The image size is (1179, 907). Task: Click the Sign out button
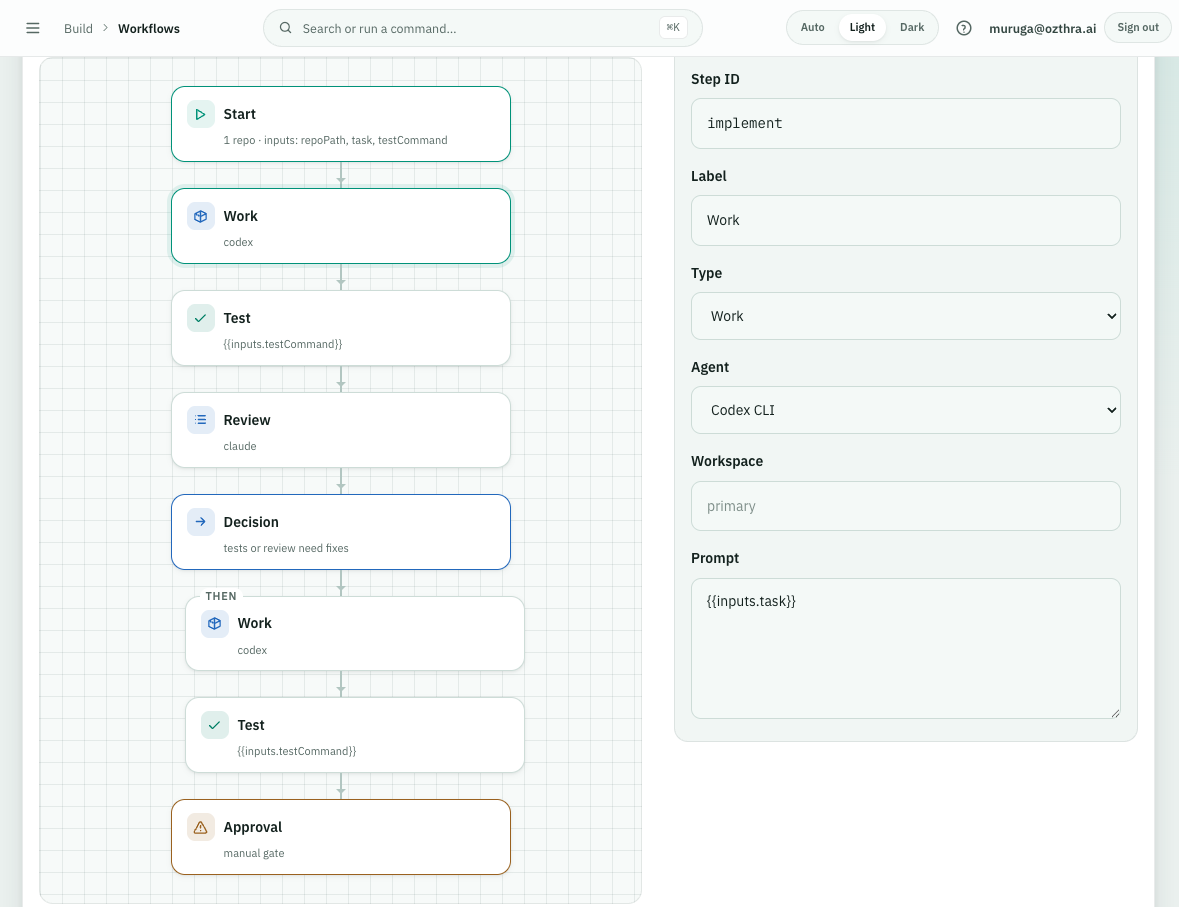[1138, 28]
